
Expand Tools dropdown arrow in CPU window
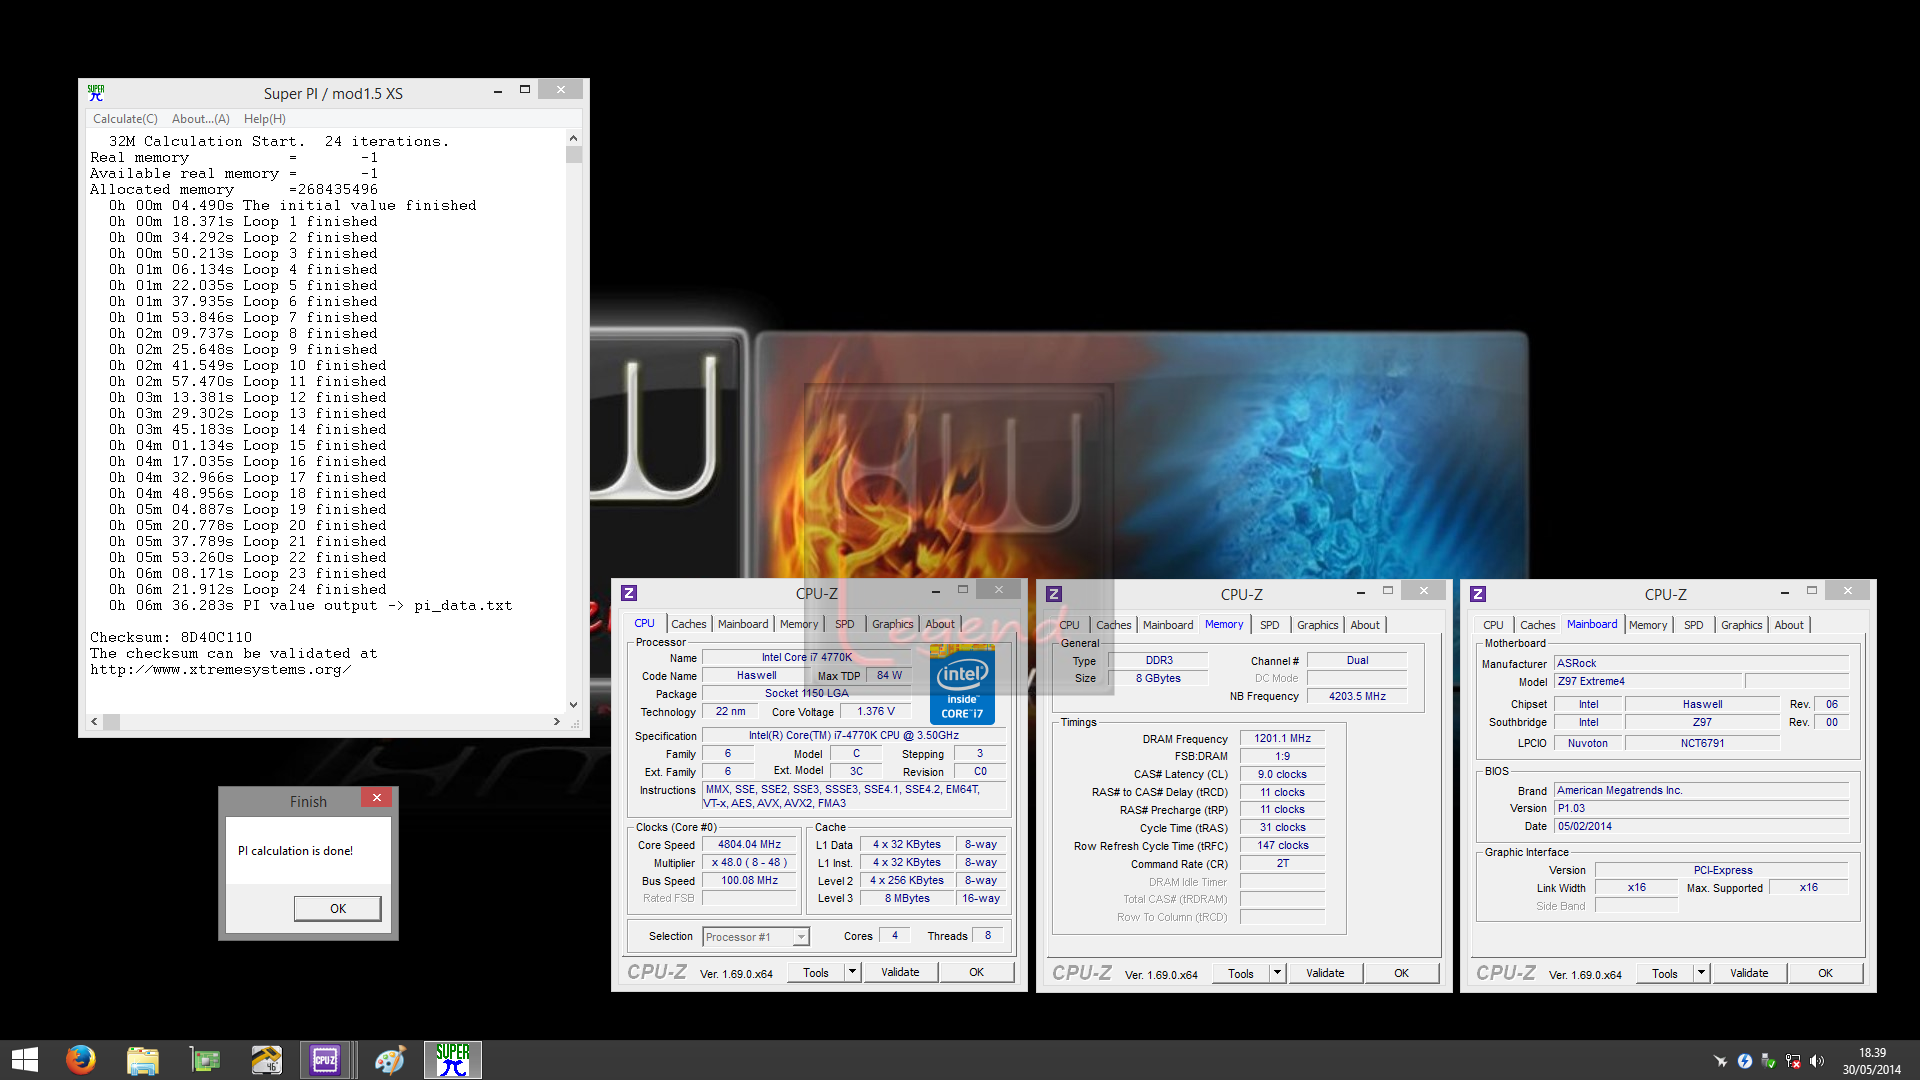(853, 972)
